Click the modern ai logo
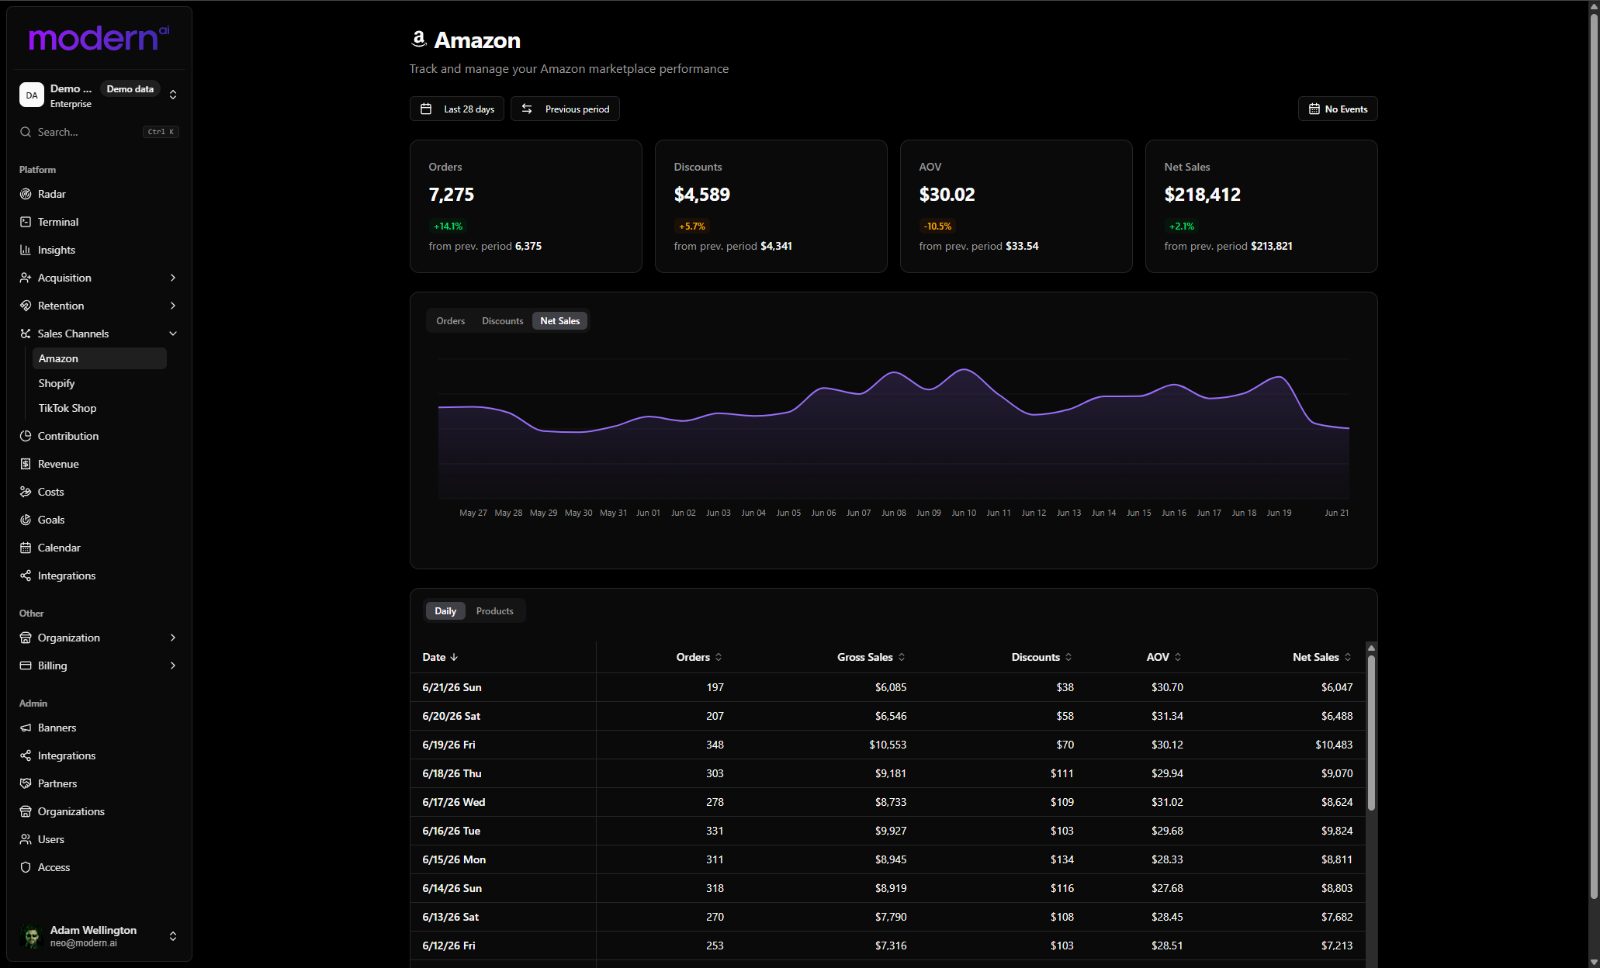 pyautogui.click(x=99, y=38)
